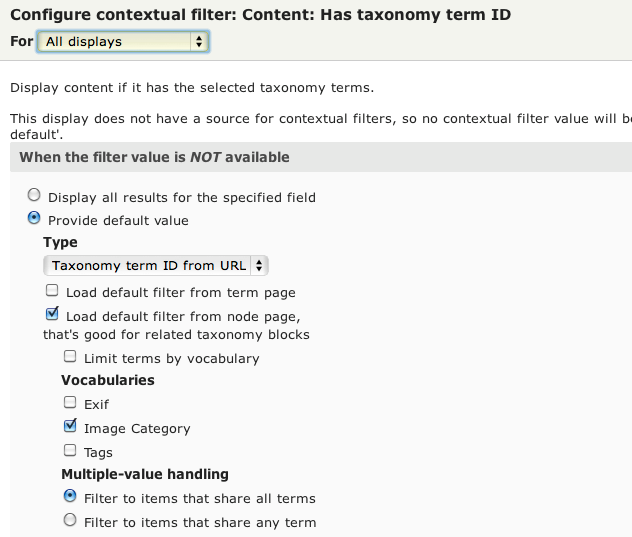Click the "Tags" label text

[98, 453]
